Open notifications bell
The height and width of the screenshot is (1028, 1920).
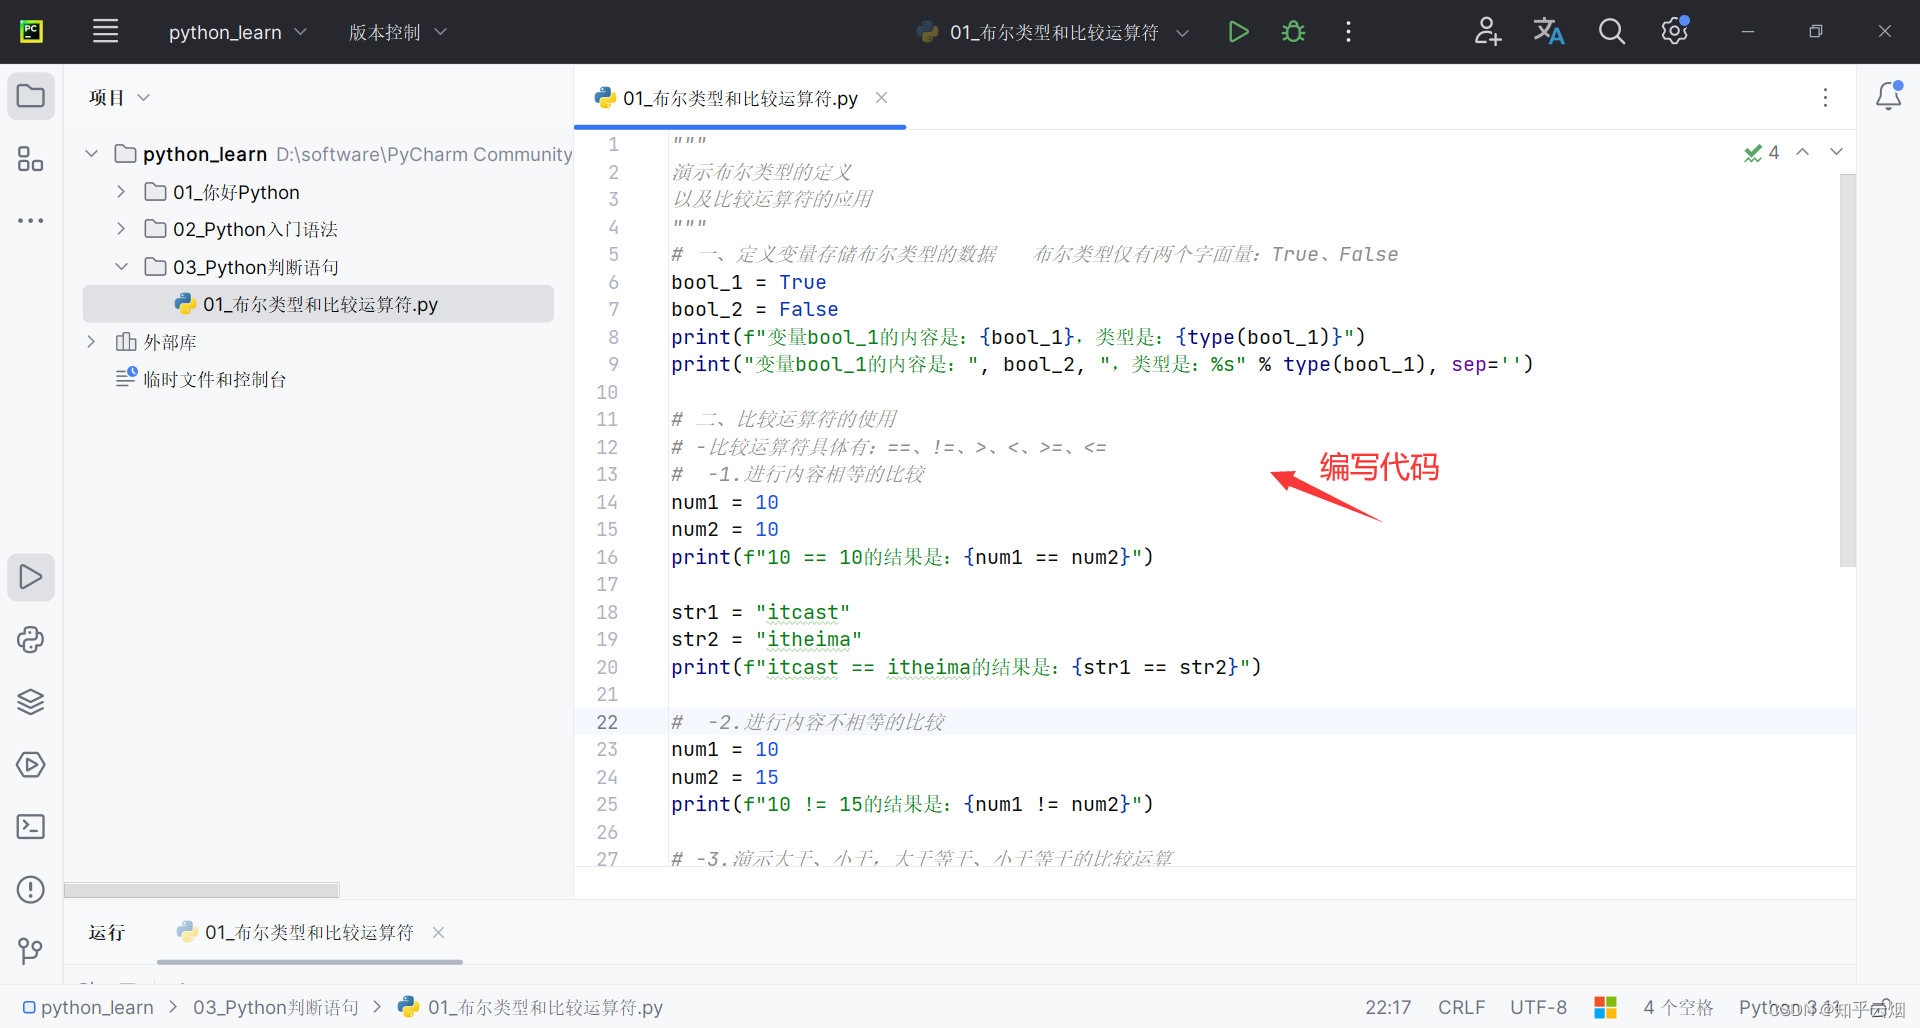pyautogui.click(x=1888, y=96)
